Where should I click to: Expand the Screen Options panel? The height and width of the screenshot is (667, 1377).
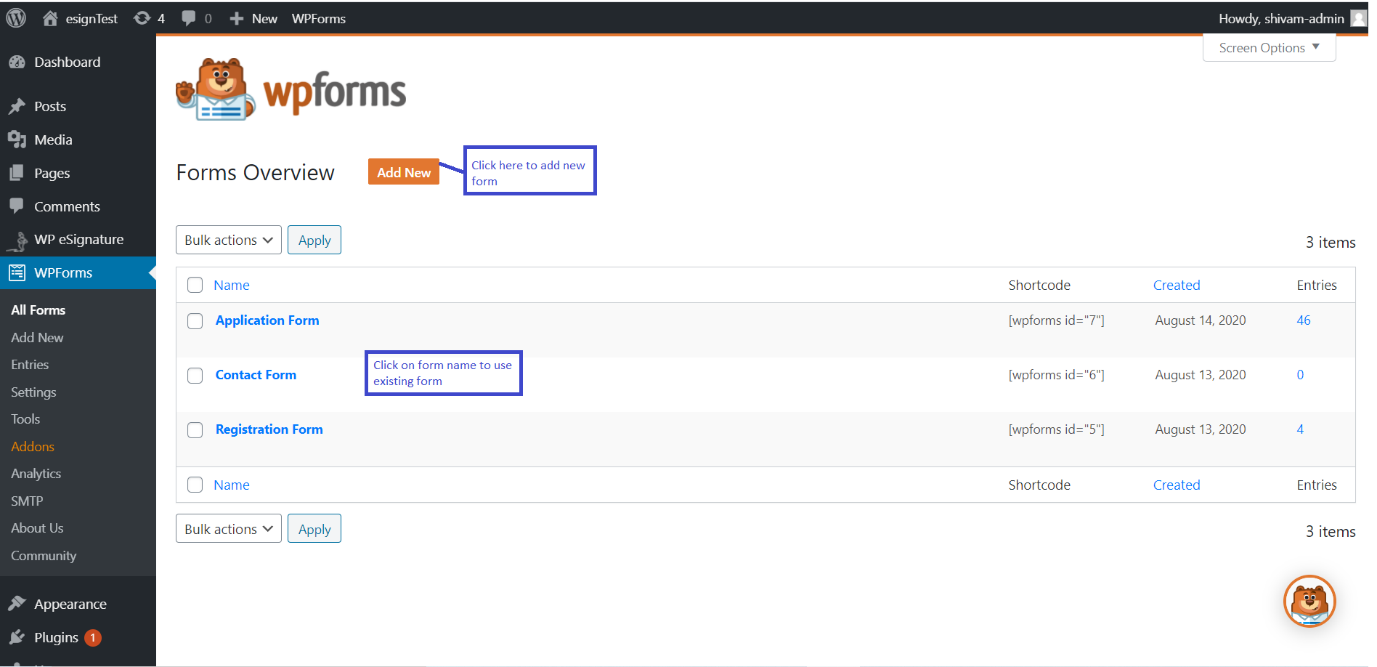(1269, 47)
